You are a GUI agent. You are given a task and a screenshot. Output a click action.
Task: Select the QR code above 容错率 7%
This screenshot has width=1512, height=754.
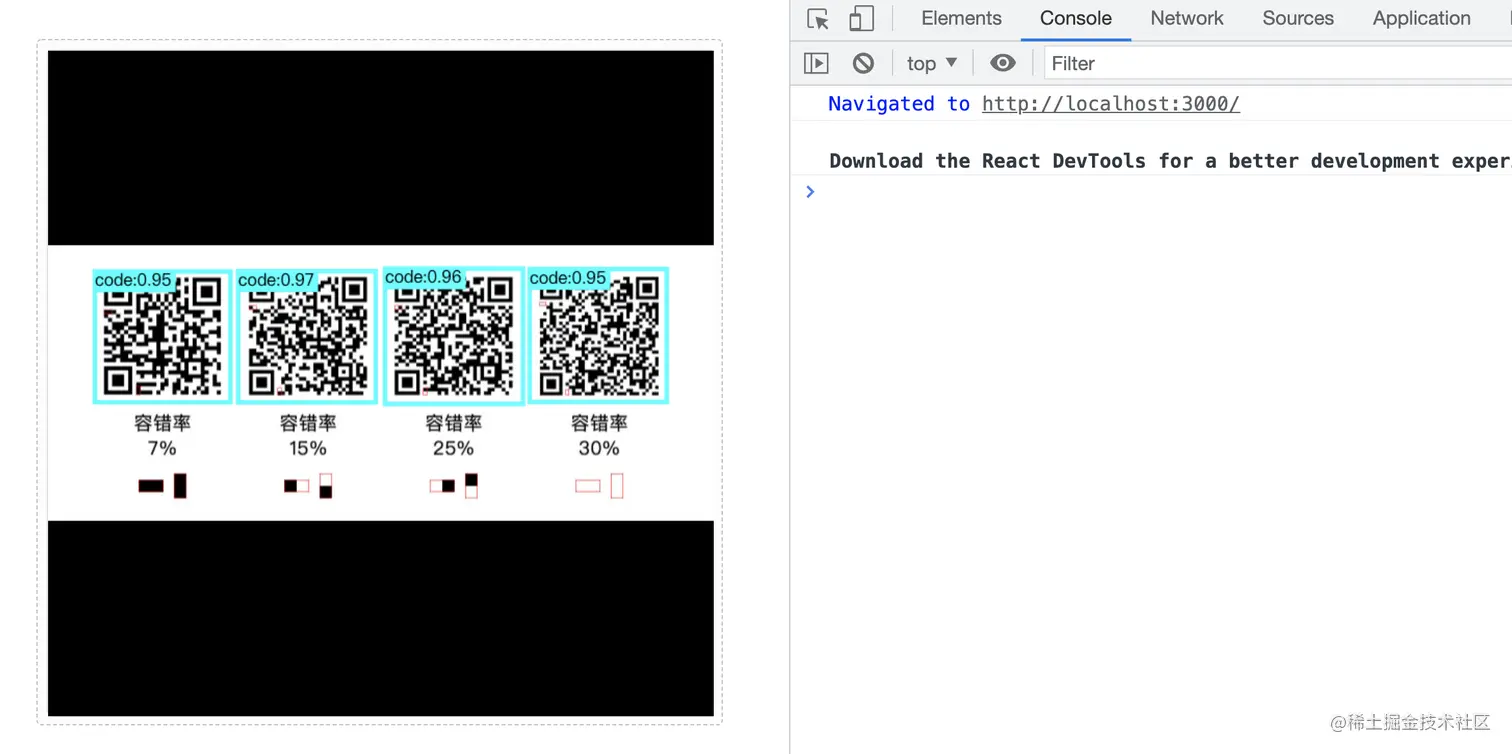click(x=162, y=336)
